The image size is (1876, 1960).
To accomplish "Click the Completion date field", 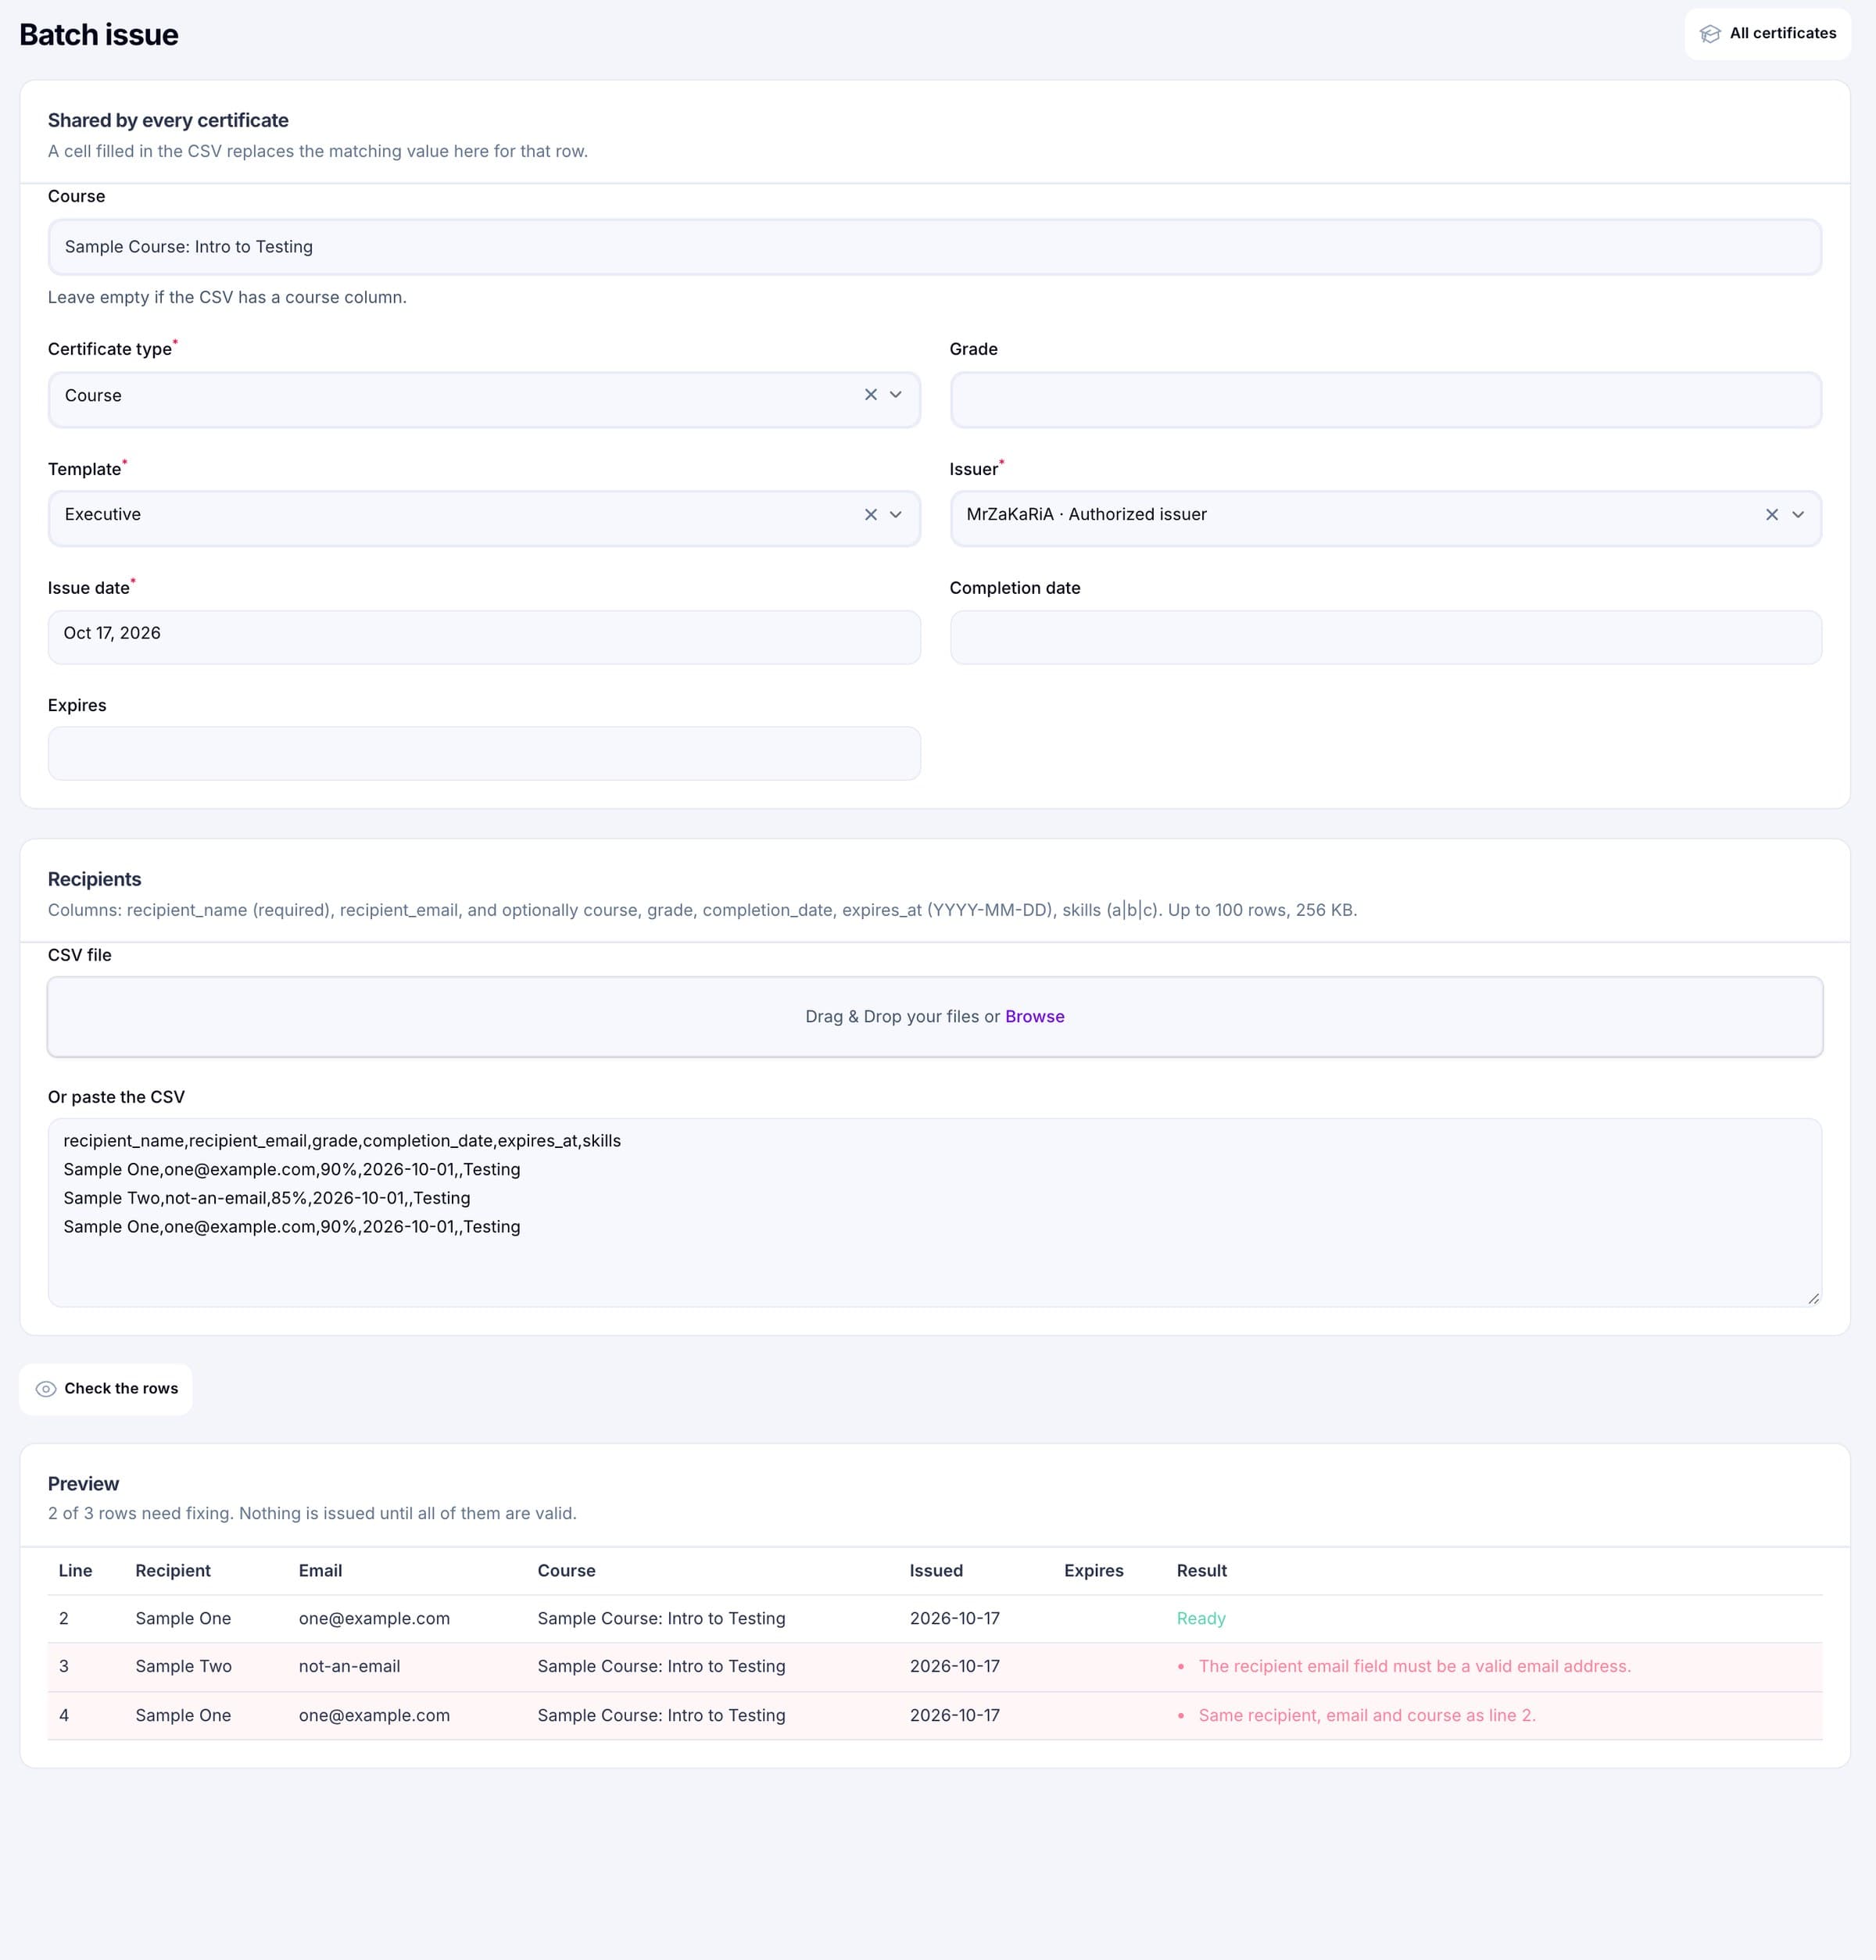I will (x=1385, y=637).
